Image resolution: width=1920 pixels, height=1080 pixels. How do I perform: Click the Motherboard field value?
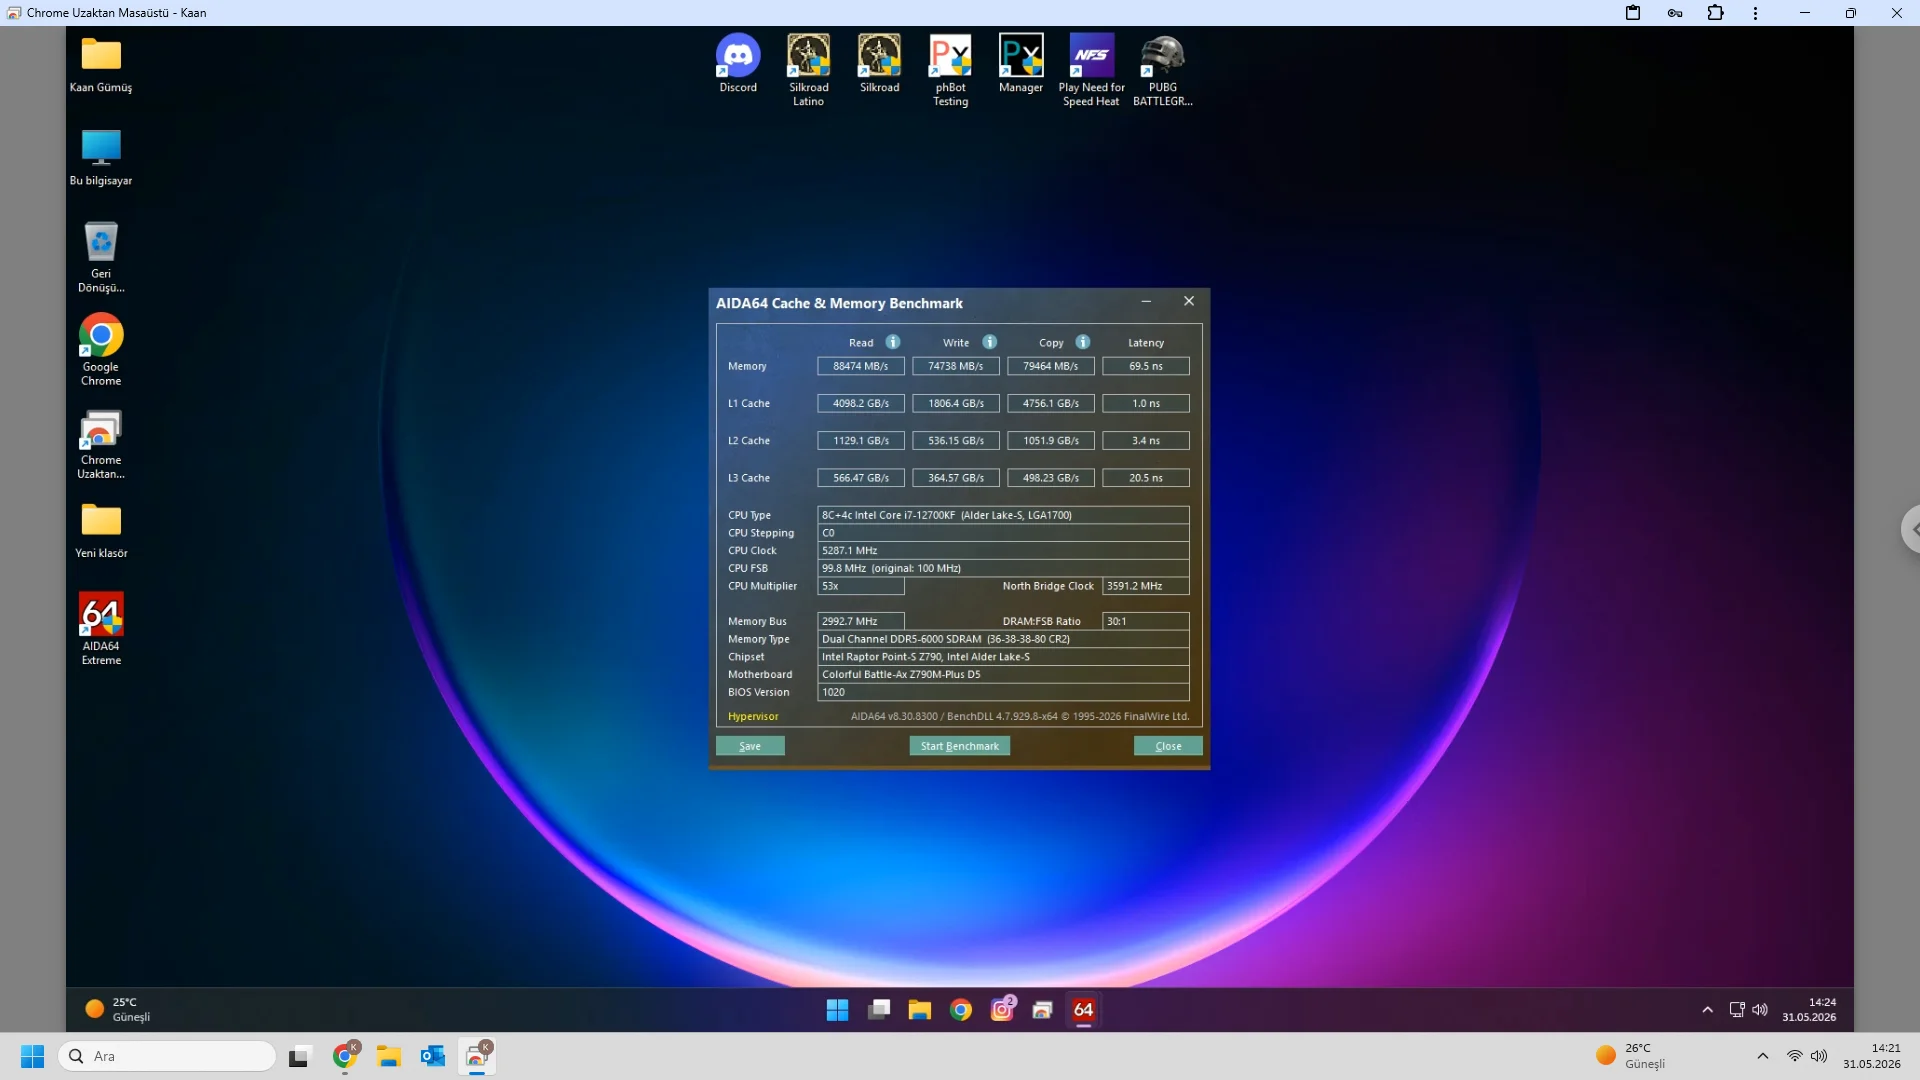[1003, 674]
